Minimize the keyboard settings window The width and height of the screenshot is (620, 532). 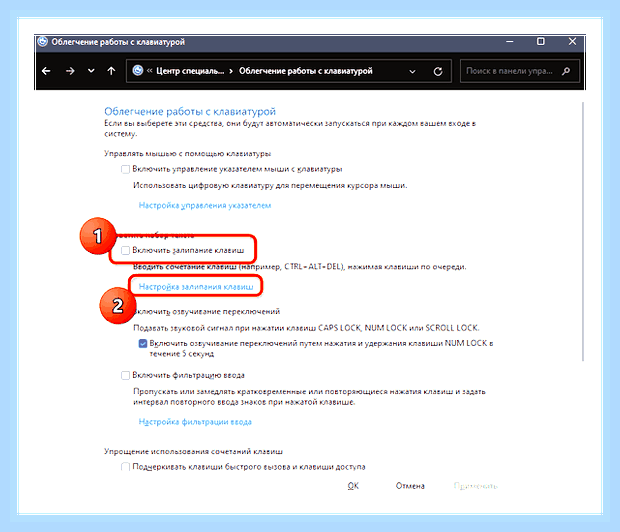[x=510, y=42]
